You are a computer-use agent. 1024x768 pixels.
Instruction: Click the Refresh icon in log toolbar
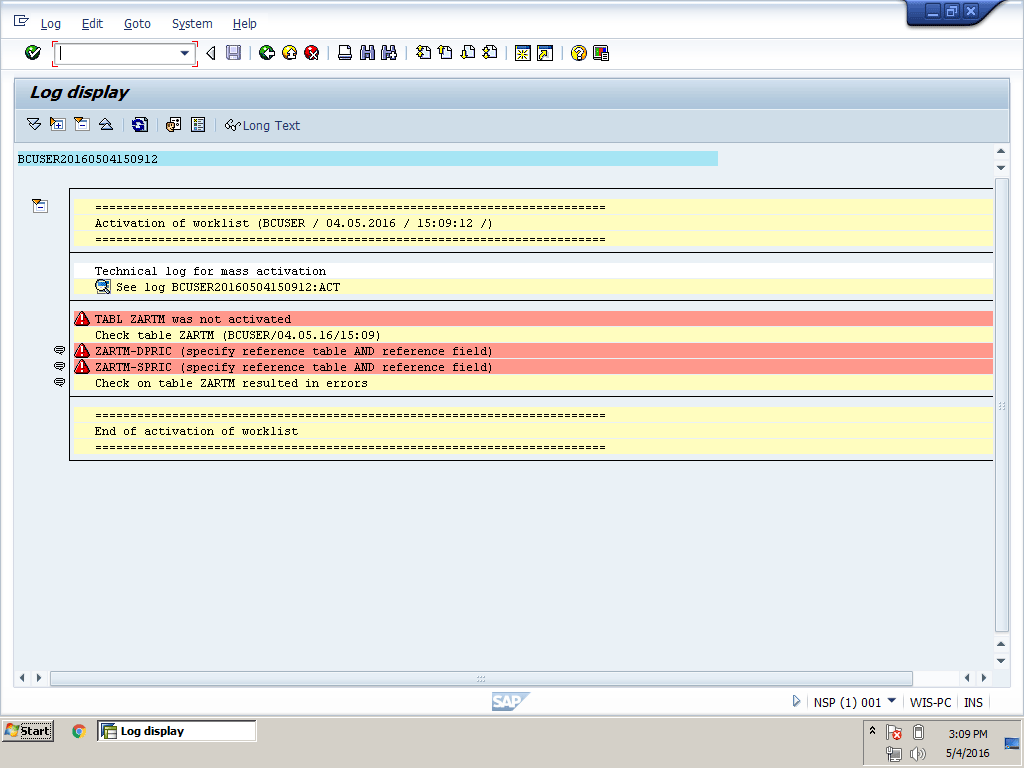(140, 125)
